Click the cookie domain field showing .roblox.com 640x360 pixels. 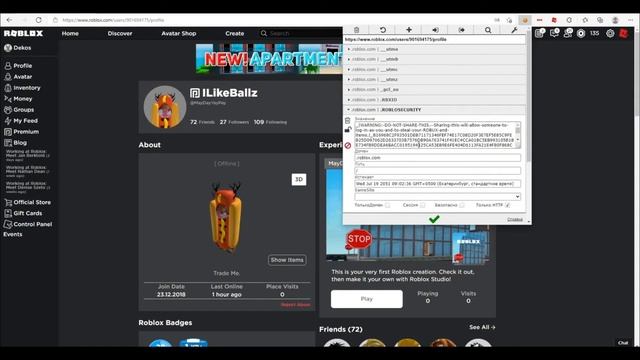438,158
